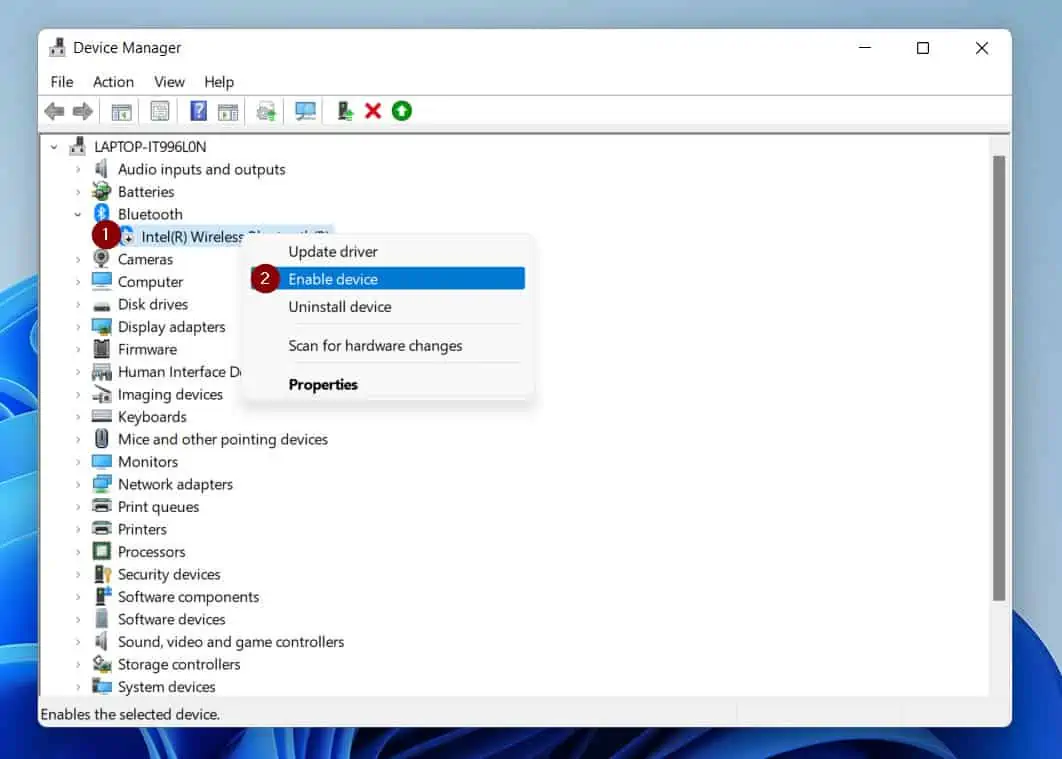Select Update driver in the context menu
Image resolution: width=1062 pixels, height=759 pixels.
(333, 252)
